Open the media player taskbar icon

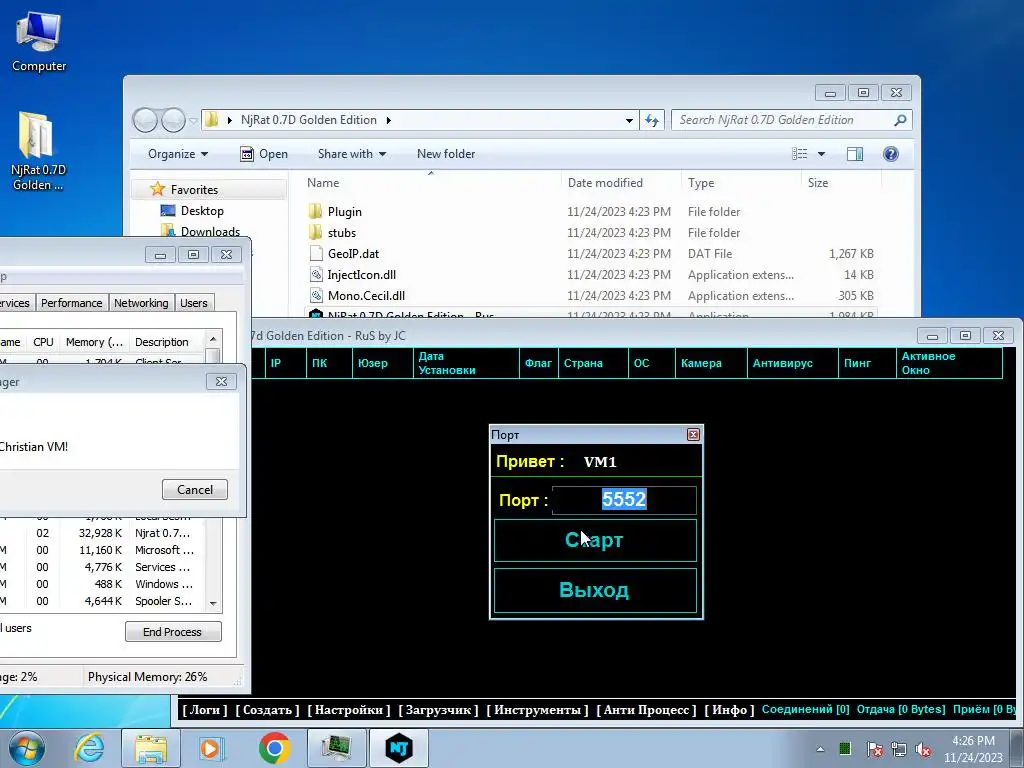[211, 748]
